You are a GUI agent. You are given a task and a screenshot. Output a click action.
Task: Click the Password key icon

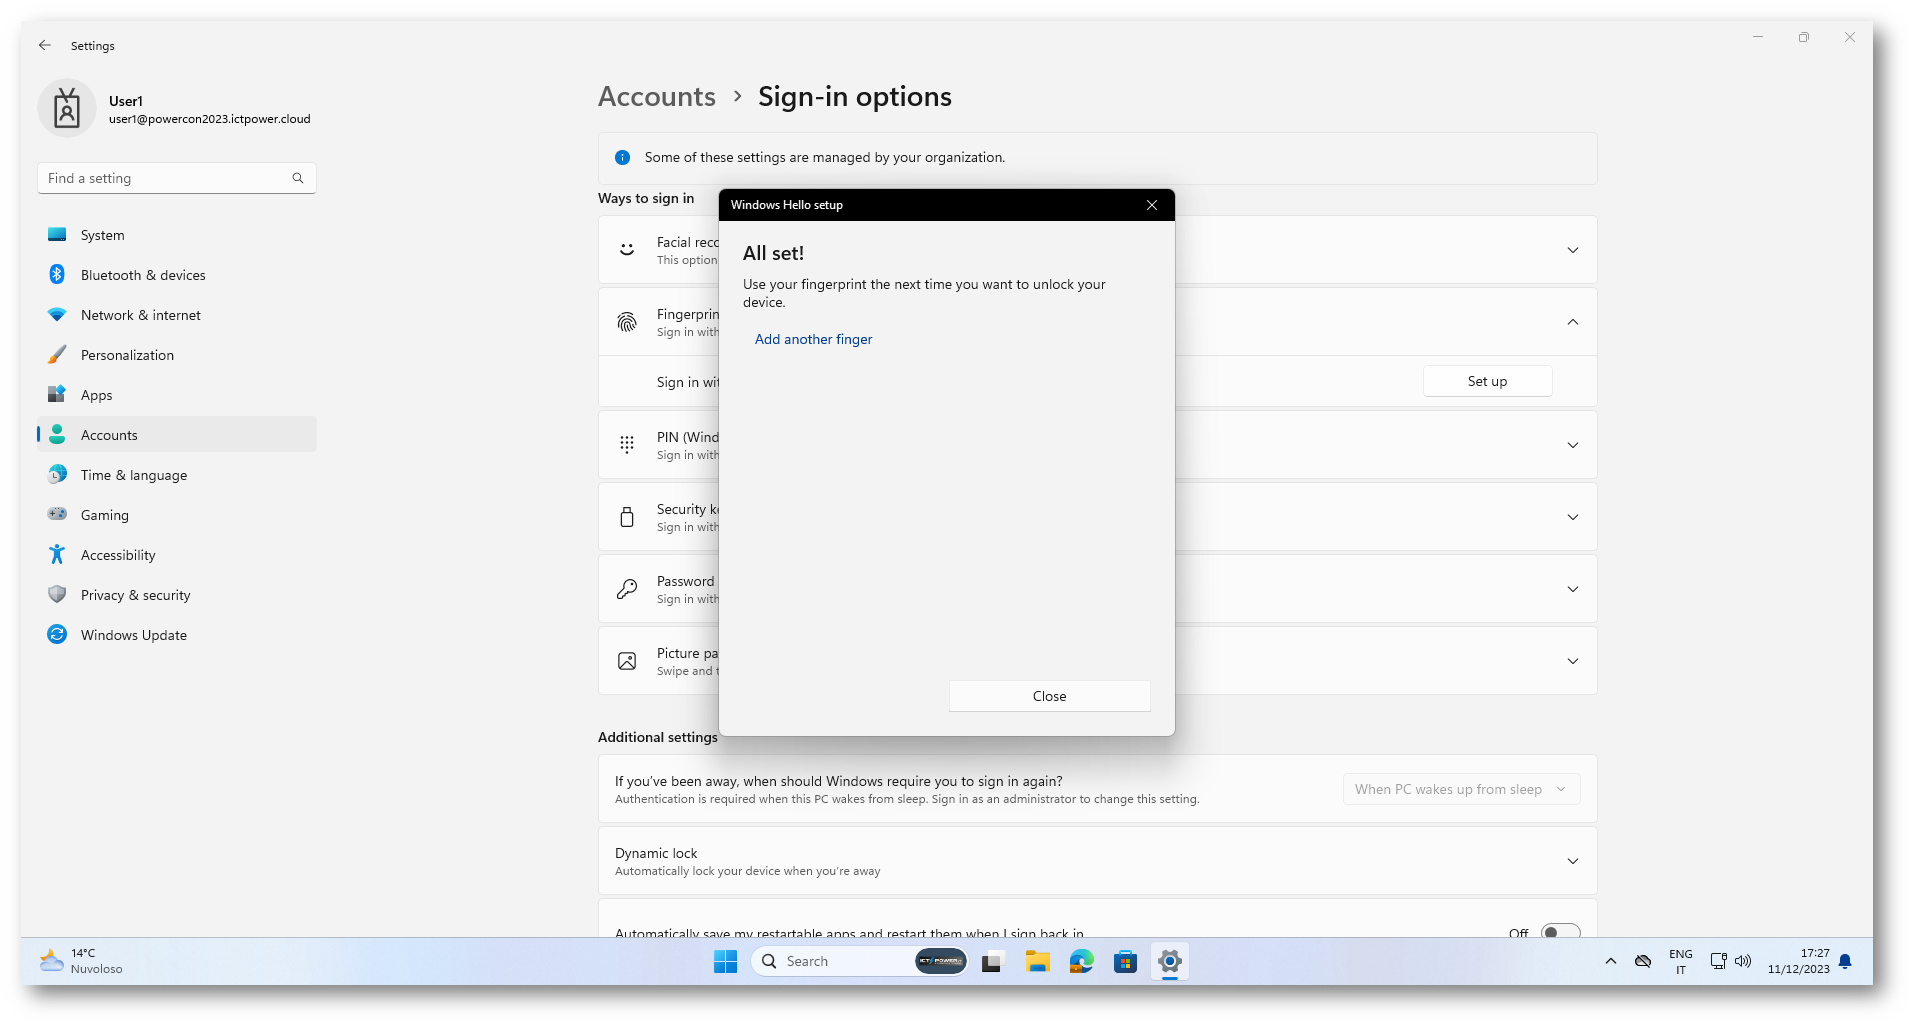coord(627,589)
